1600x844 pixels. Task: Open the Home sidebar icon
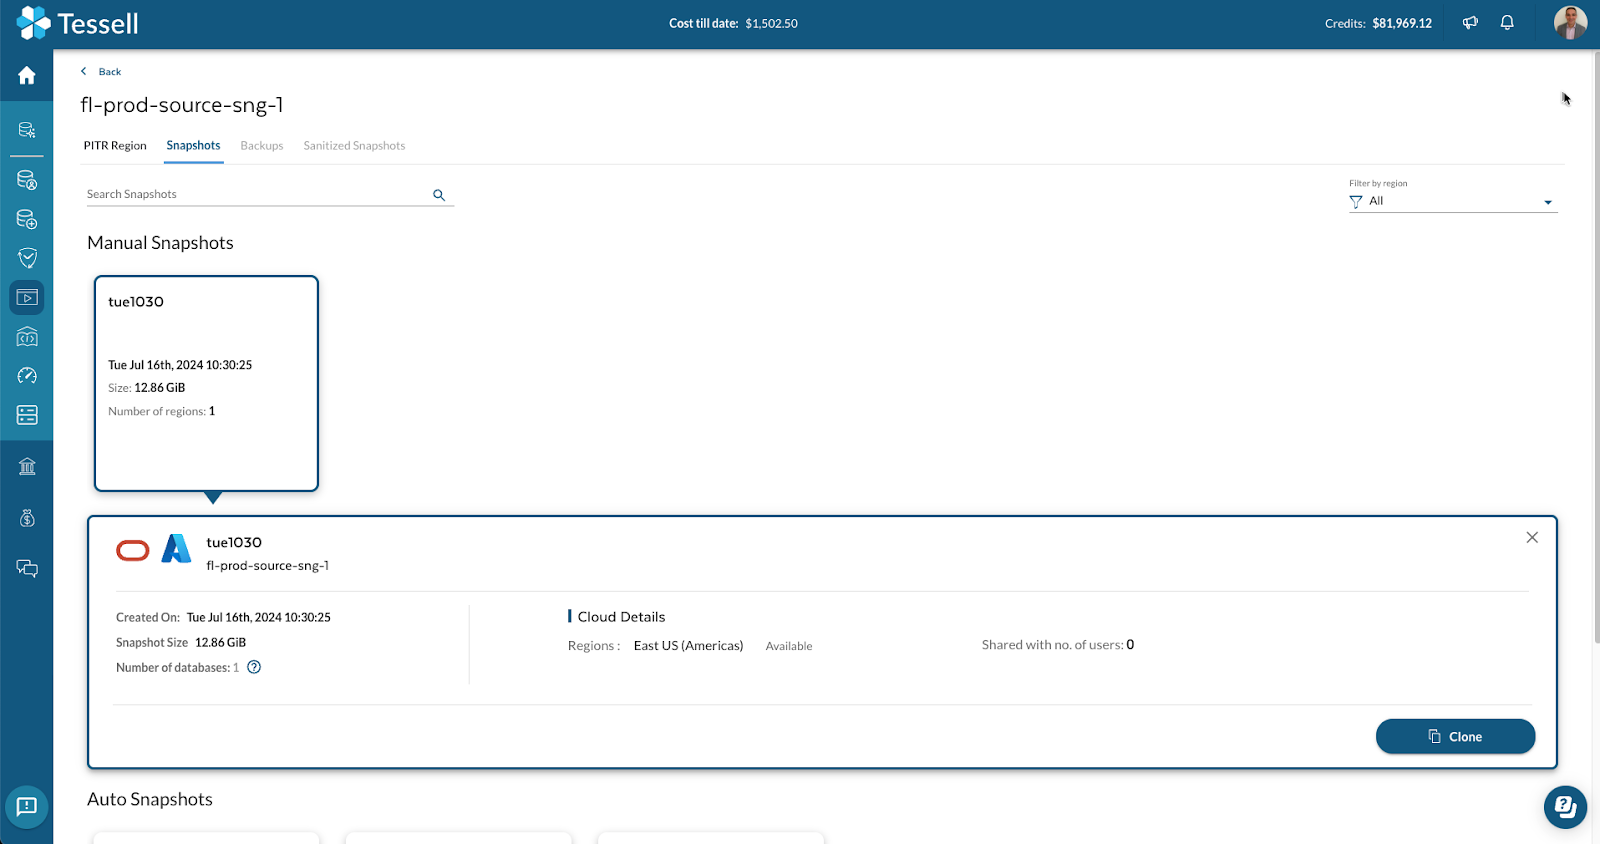tap(27, 76)
